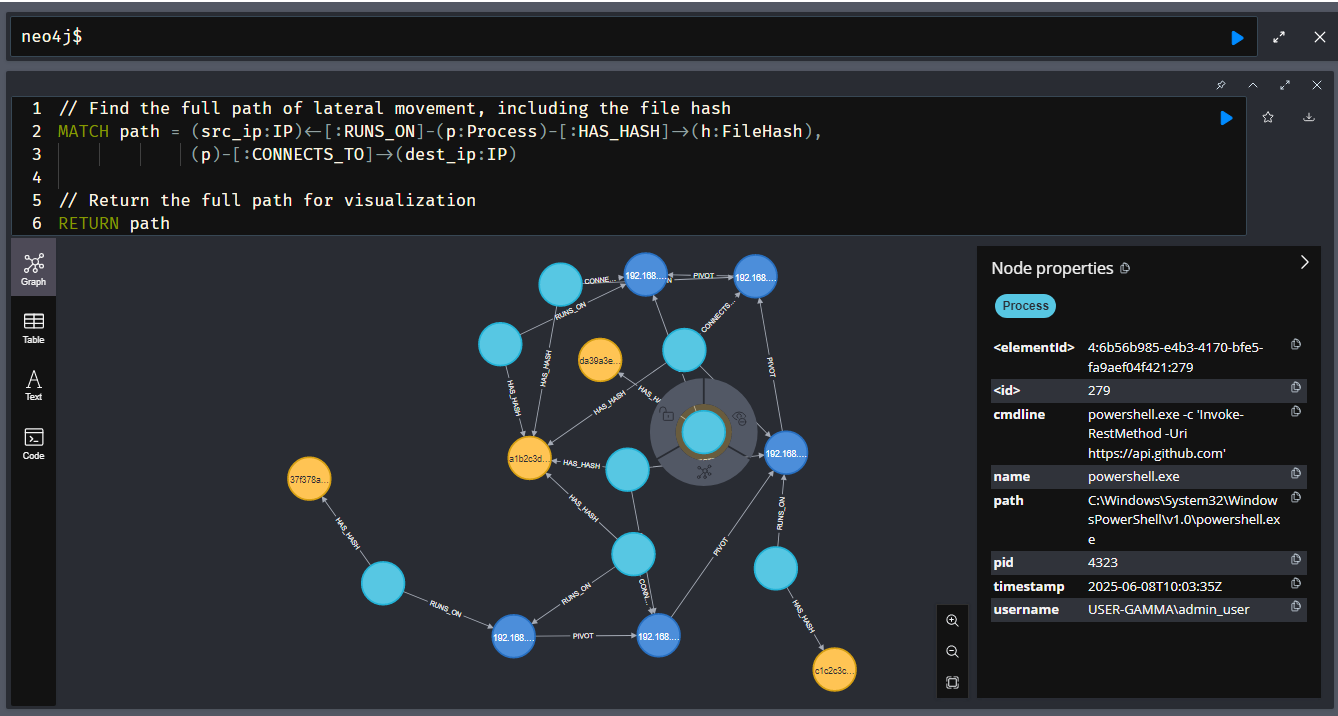Run the query in the result frame editor
This screenshot has height=716, width=1338.
point(1226,118)
